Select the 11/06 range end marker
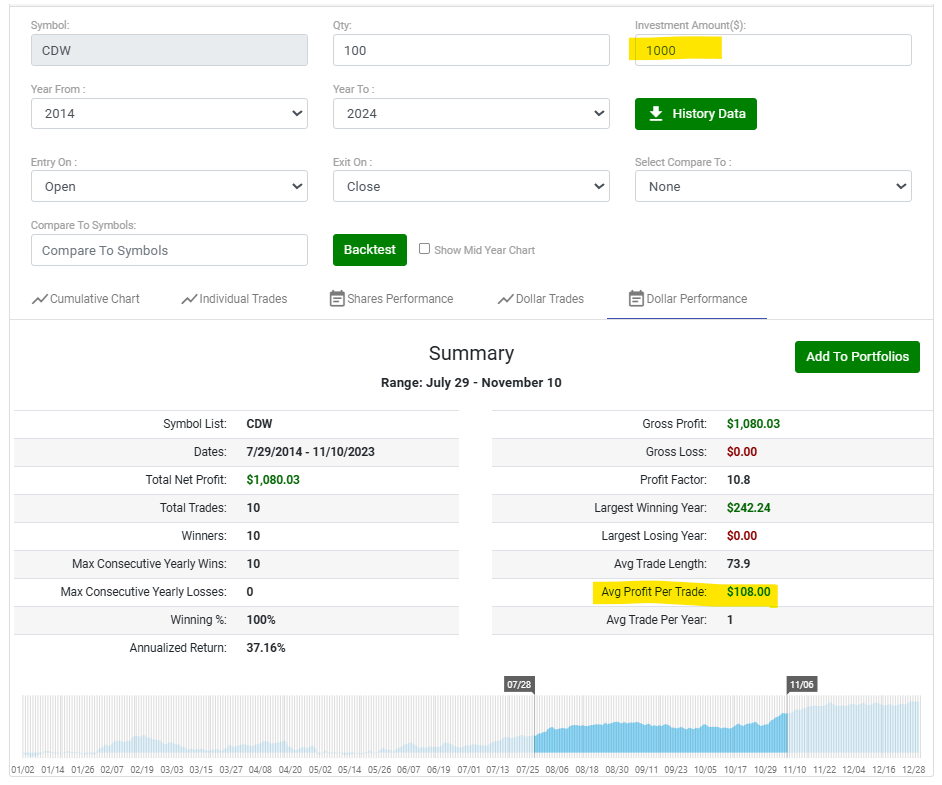 point(802,684)
